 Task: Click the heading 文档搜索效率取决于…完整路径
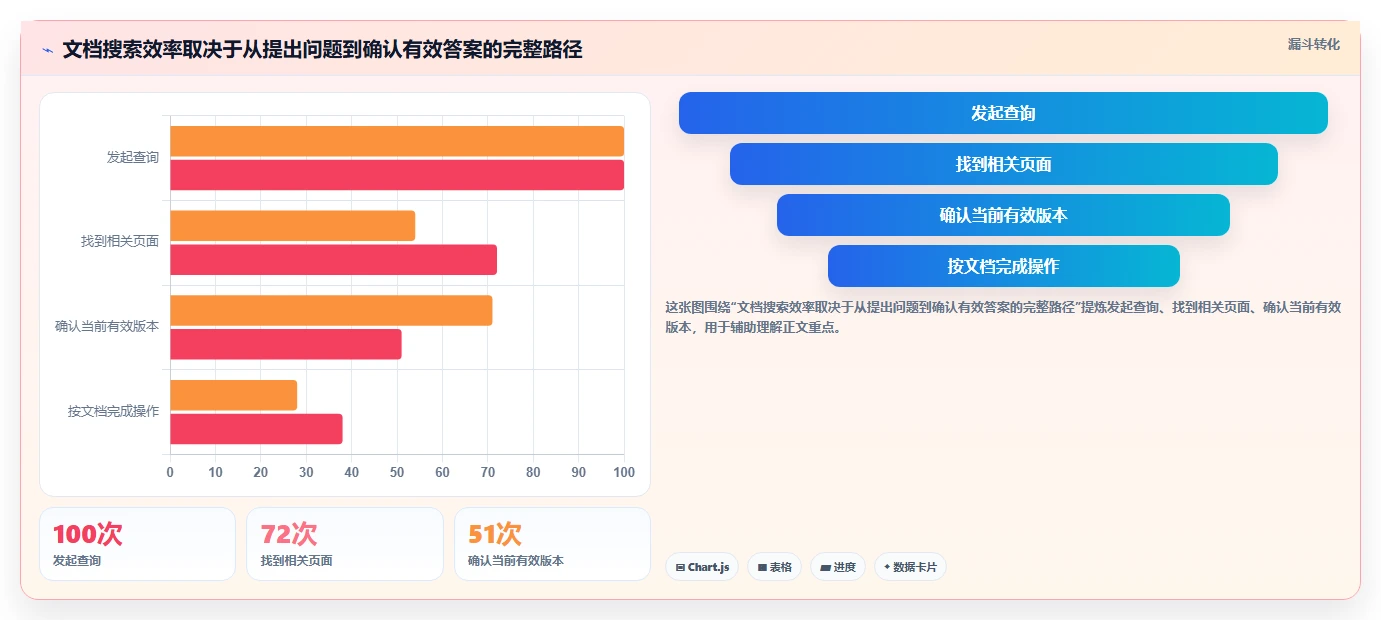(x=322, y=50)
